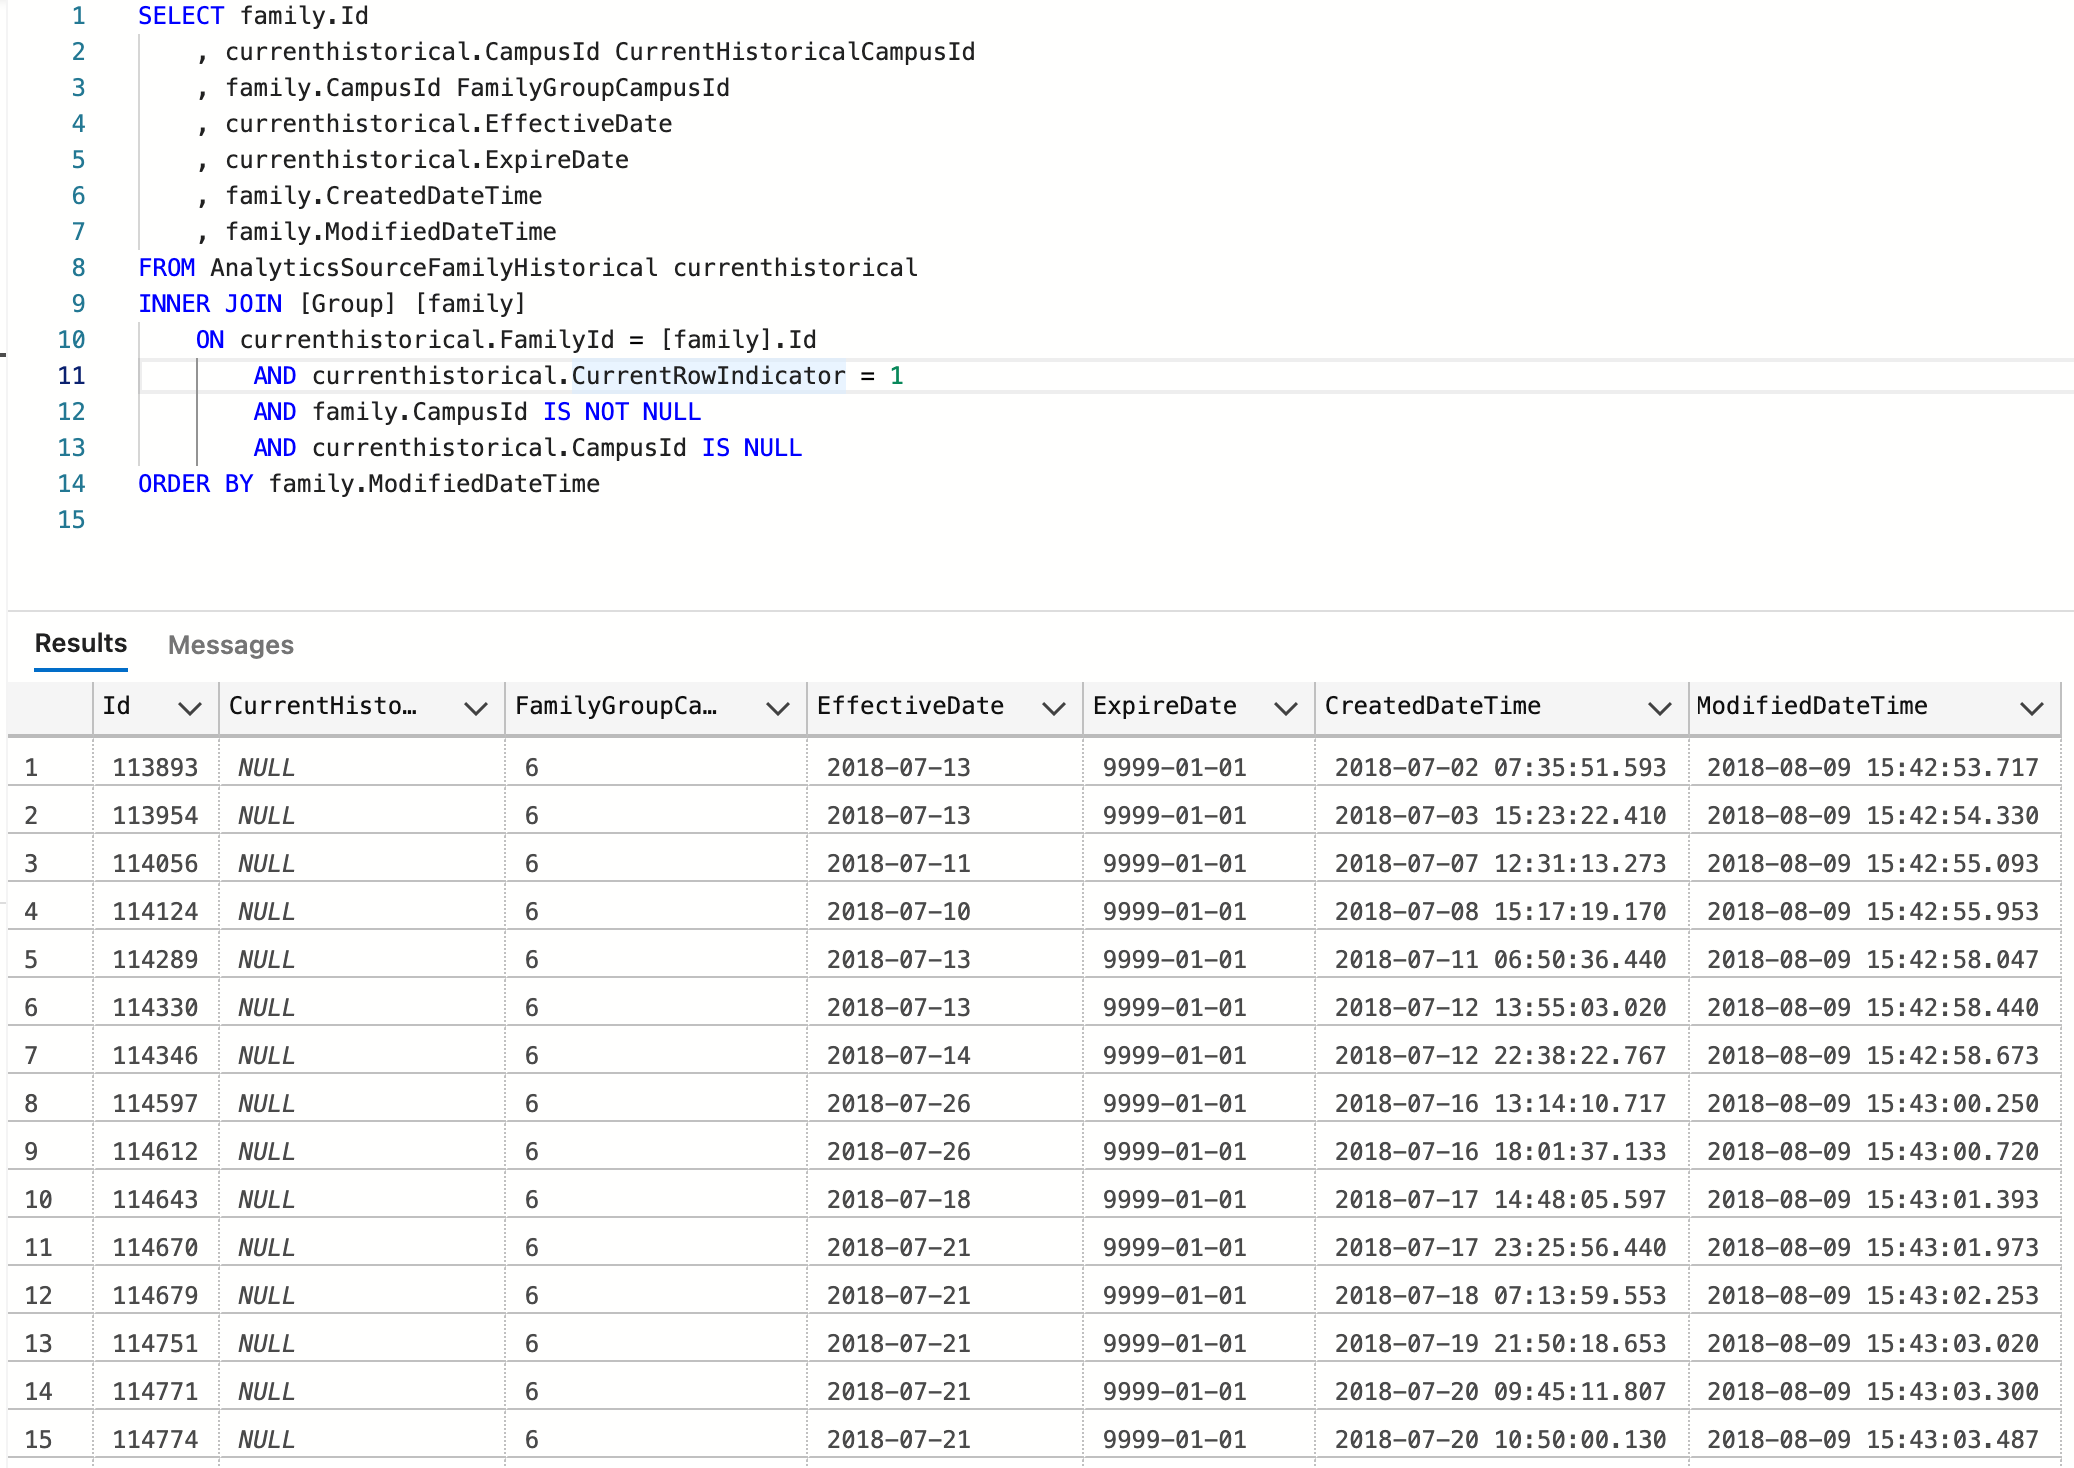Click the ExpireDate value 9999-01-01 in row 8
Image resolution: width=2074 pixels, height=1468 pixels.
[1174, 1103]
